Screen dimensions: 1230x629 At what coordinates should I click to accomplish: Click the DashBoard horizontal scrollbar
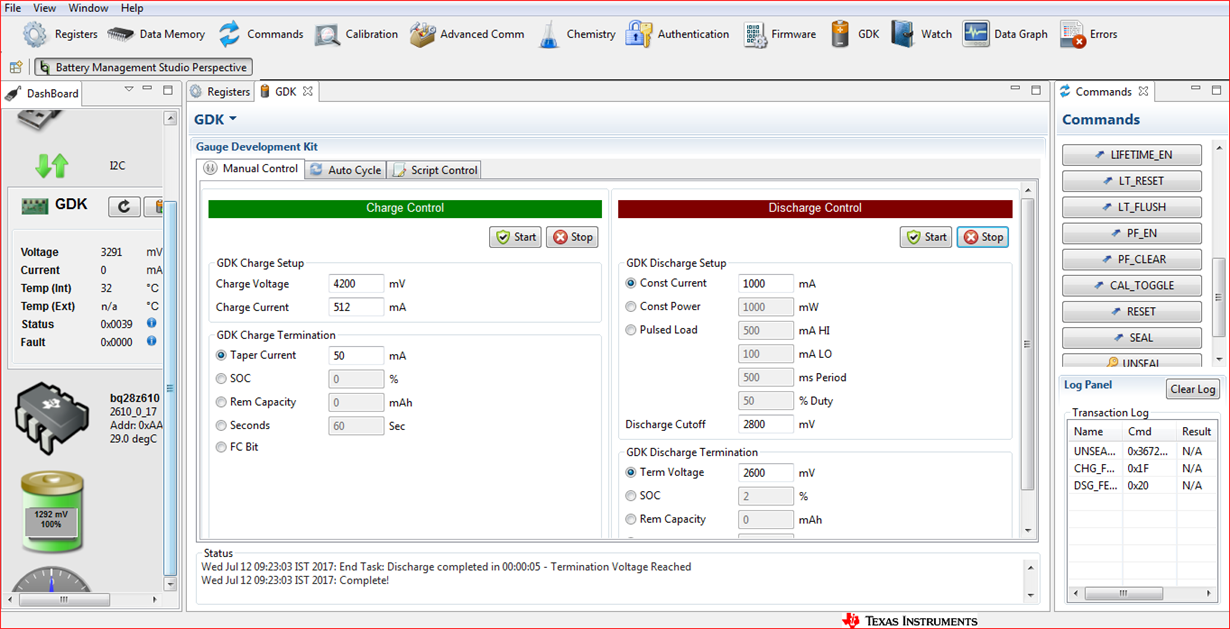63,600
